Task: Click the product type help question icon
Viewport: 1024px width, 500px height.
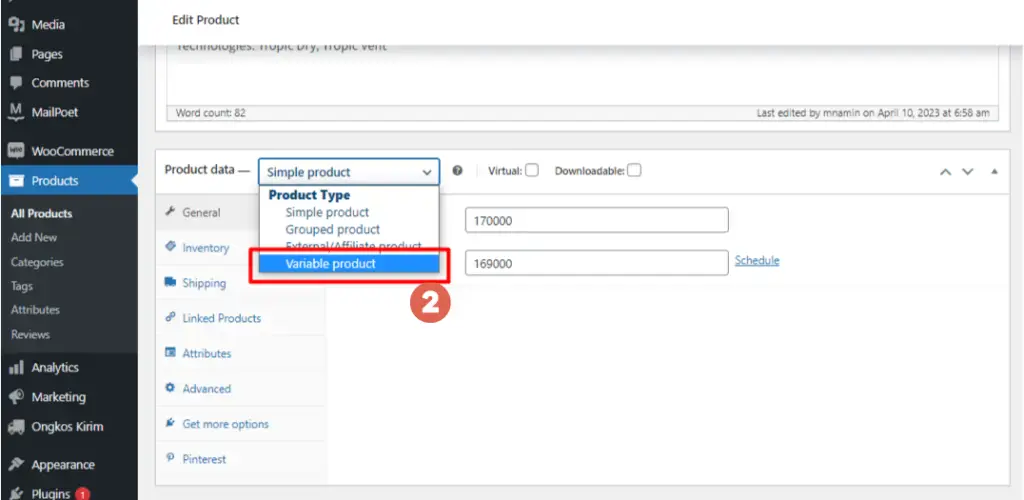Action: pyautogui.click(x=458, y=170)
